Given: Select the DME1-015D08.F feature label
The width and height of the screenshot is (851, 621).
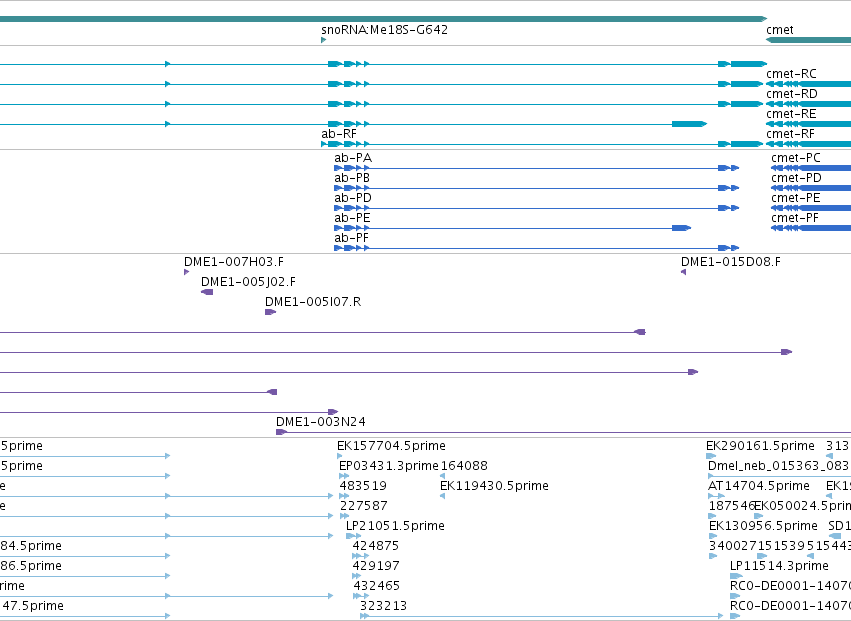Looking at the screenshot, I should pos(731,262).
